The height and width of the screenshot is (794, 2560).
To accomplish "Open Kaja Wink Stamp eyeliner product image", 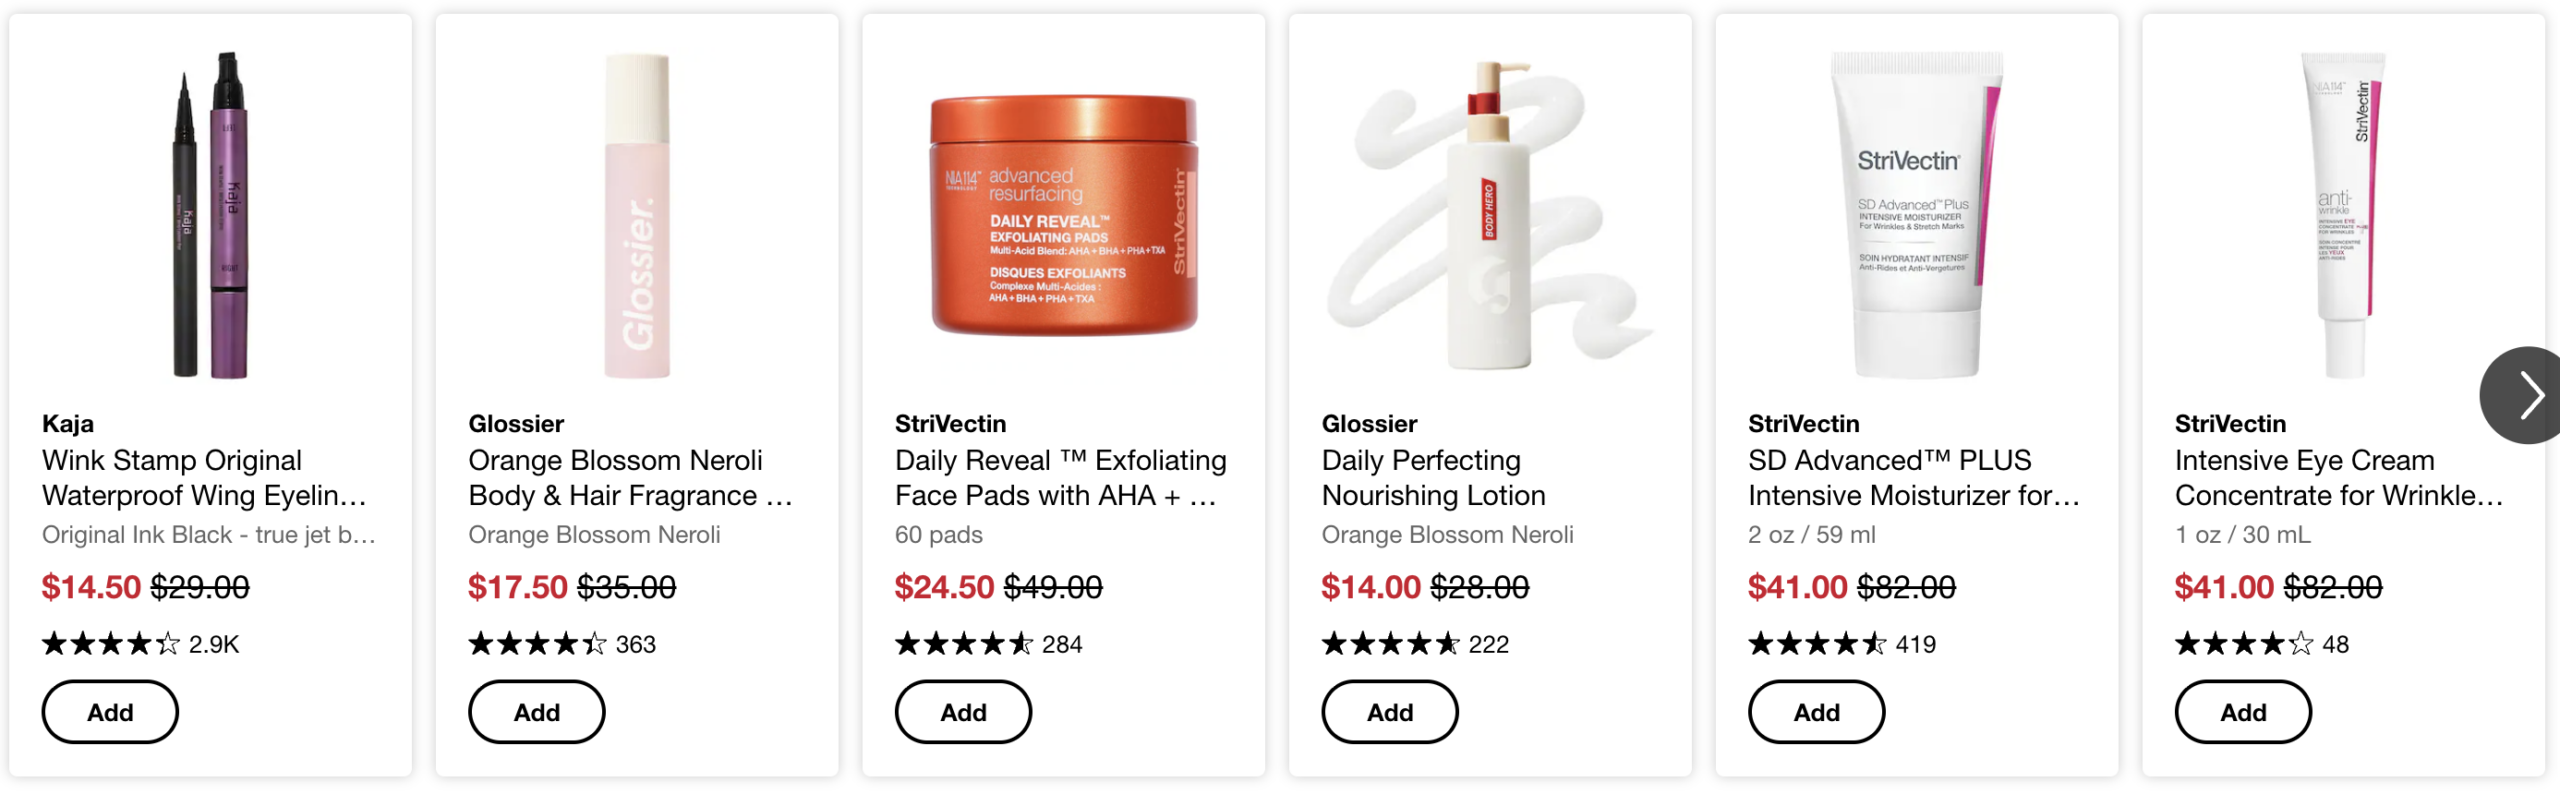I will click(x=211, y=214).
